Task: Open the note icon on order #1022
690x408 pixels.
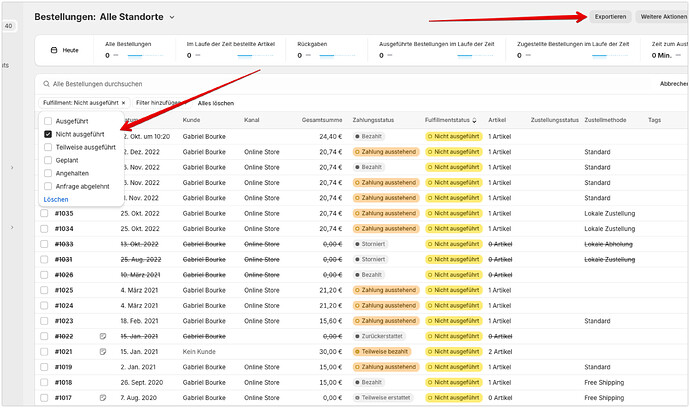Action: pyautogui.click(x=103, y=336)
